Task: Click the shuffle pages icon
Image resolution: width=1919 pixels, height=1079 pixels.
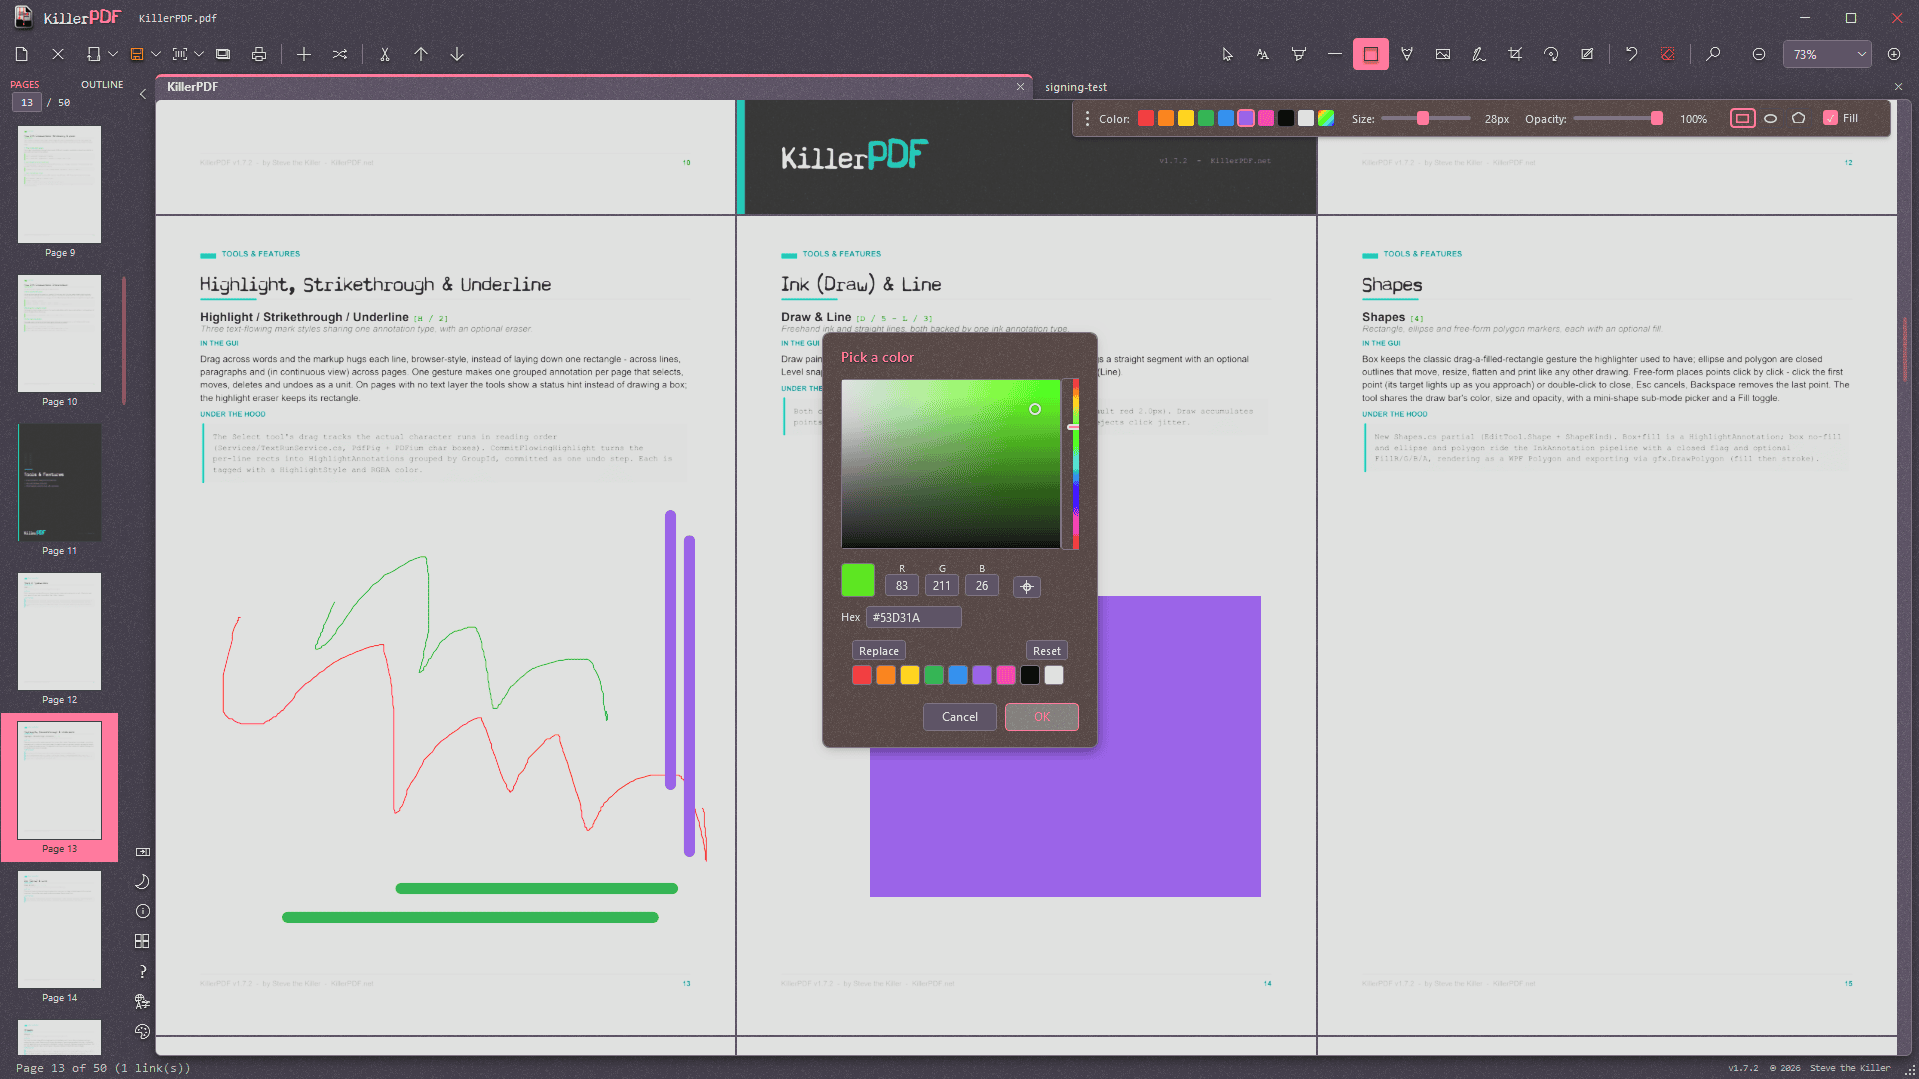Action: tap(340, 54)
